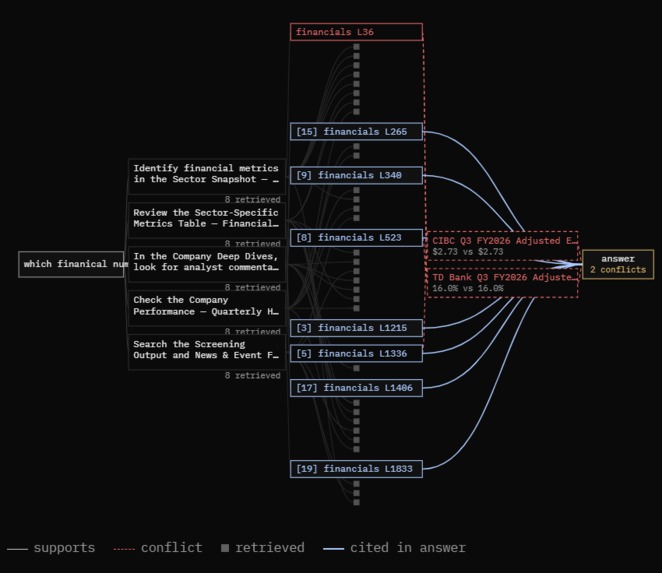The width and height of the screenshot is (662, 573).
Task: Click the '16.0% vs 16.0%' value text
Action: 468,288
